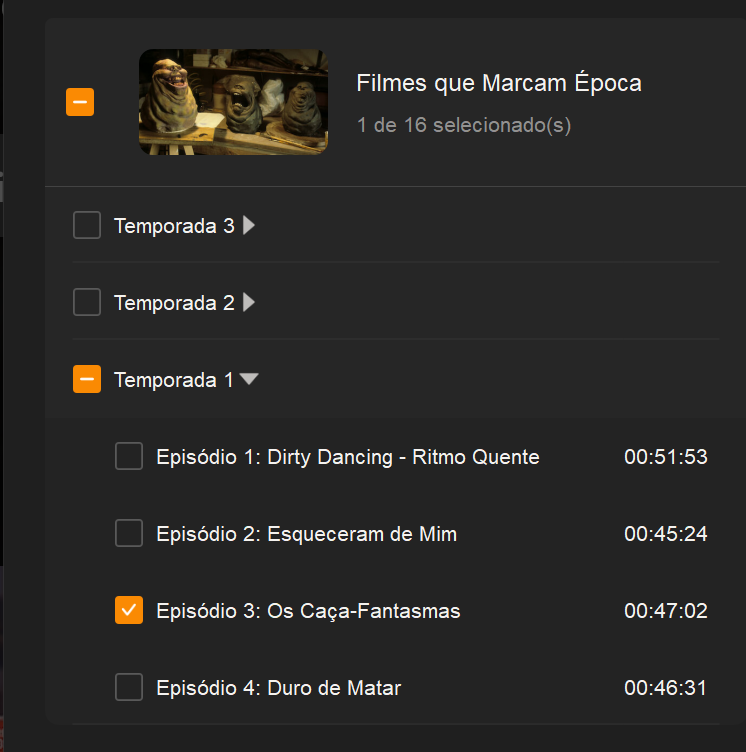The height and width of the screenshot is (752, 746).
Task: Select Episódio 2 Esqueceram de Mim checkbox
Action: [x=129, y=534]
